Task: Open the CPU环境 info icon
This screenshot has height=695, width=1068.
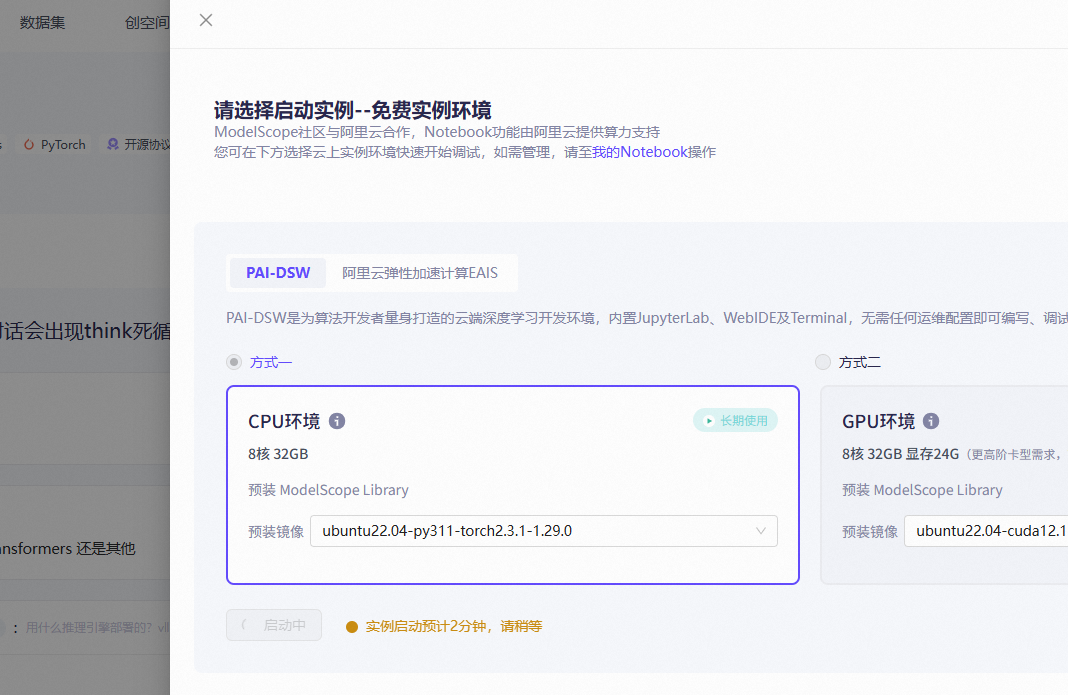Action: 336,421
